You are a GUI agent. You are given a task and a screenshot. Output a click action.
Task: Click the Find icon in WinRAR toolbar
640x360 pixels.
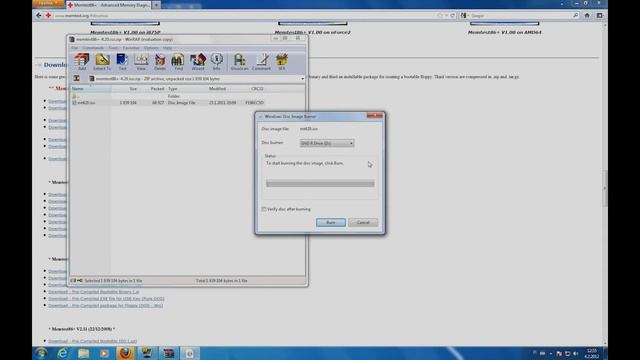(178, 62)
